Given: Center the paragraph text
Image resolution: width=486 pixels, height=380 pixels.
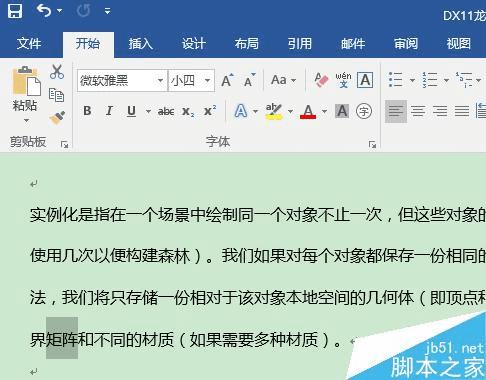Looking at the screenshot, I should 418,111.
